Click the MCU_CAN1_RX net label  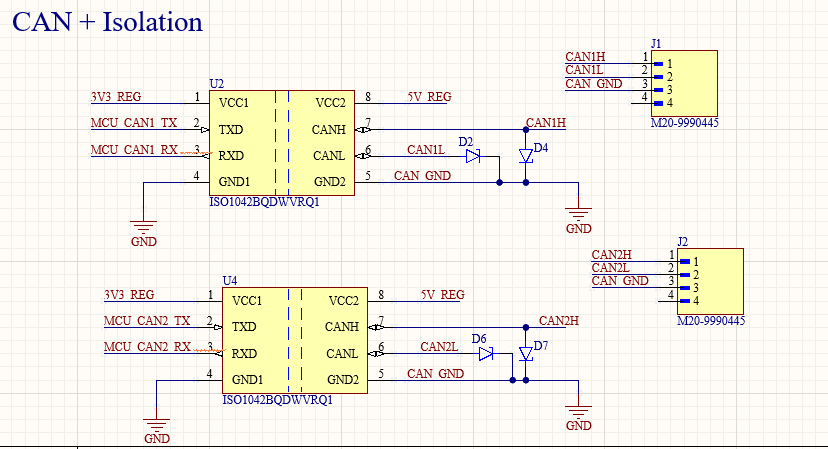pos(134,149)
